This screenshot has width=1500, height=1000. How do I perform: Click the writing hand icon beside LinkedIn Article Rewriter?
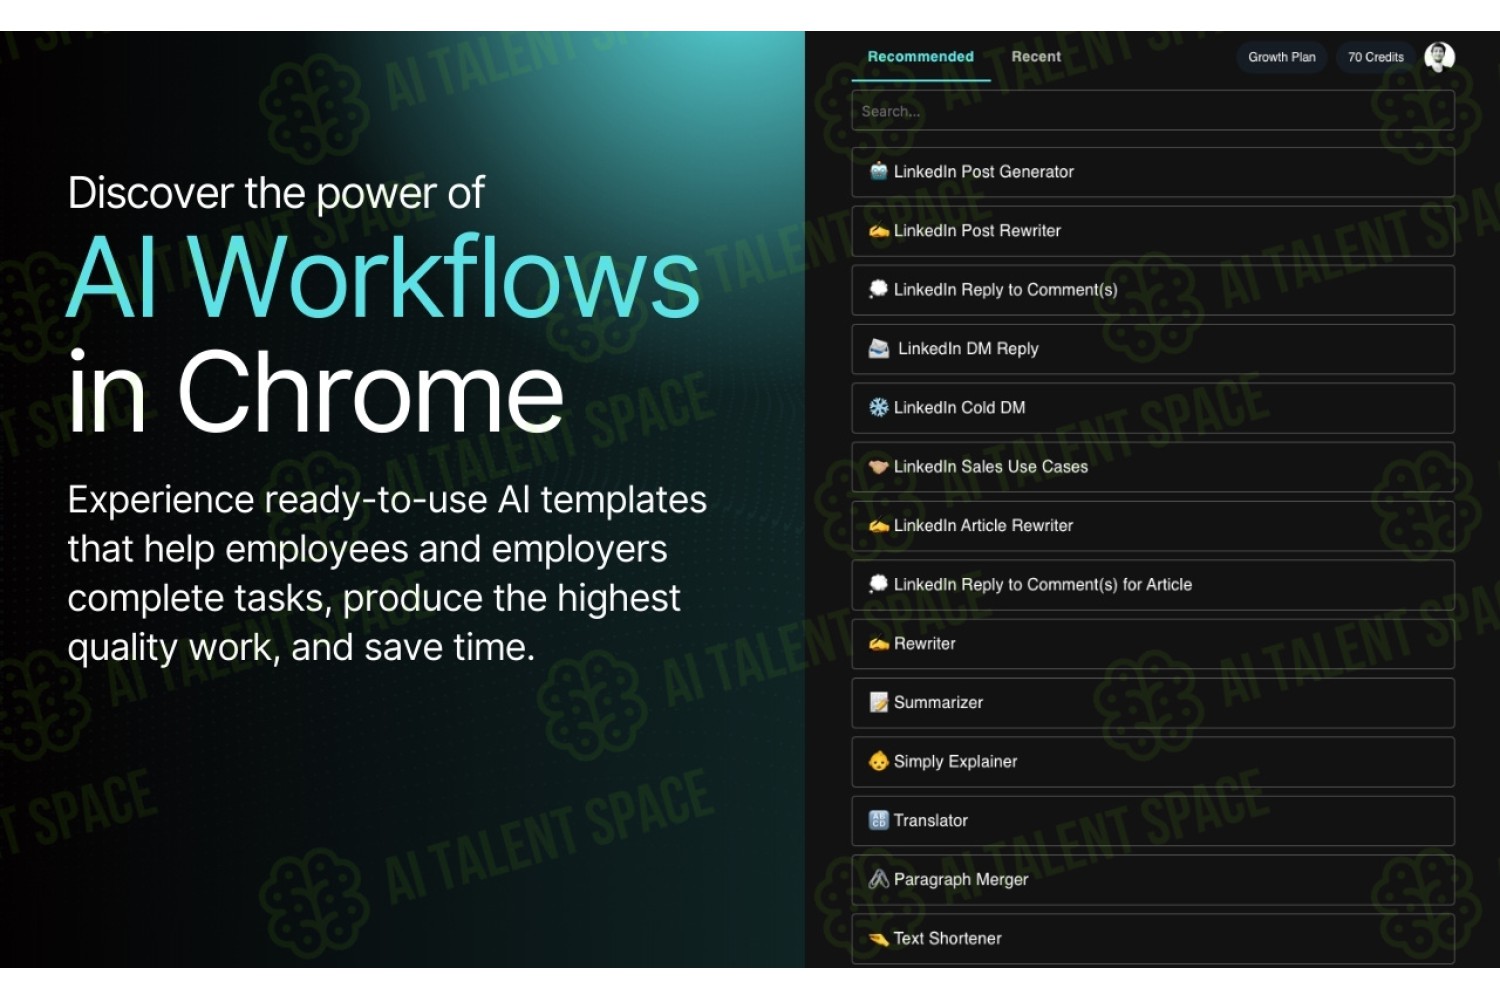tap(878, 526)
